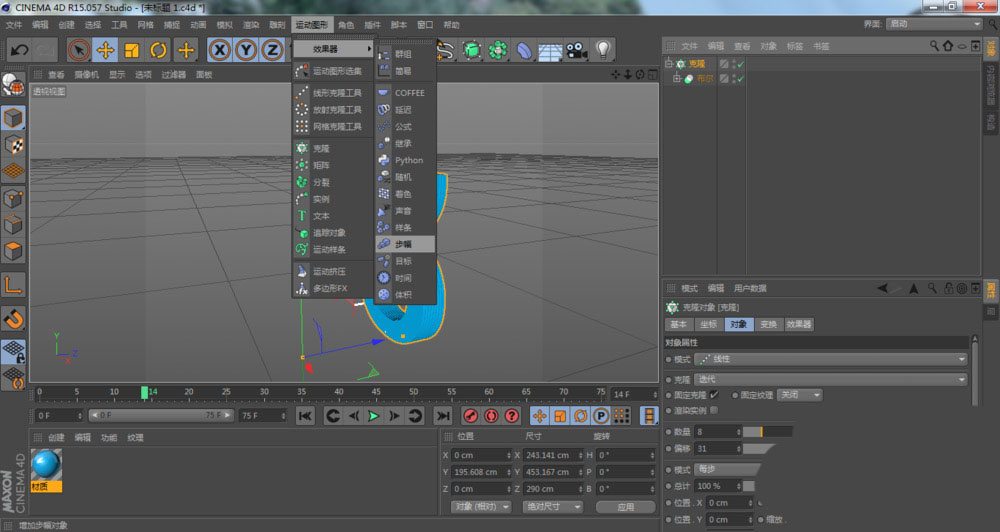Toggle the green check of 克隆 object
Screen dimensions: 1000x532
(x=740, y=64)
